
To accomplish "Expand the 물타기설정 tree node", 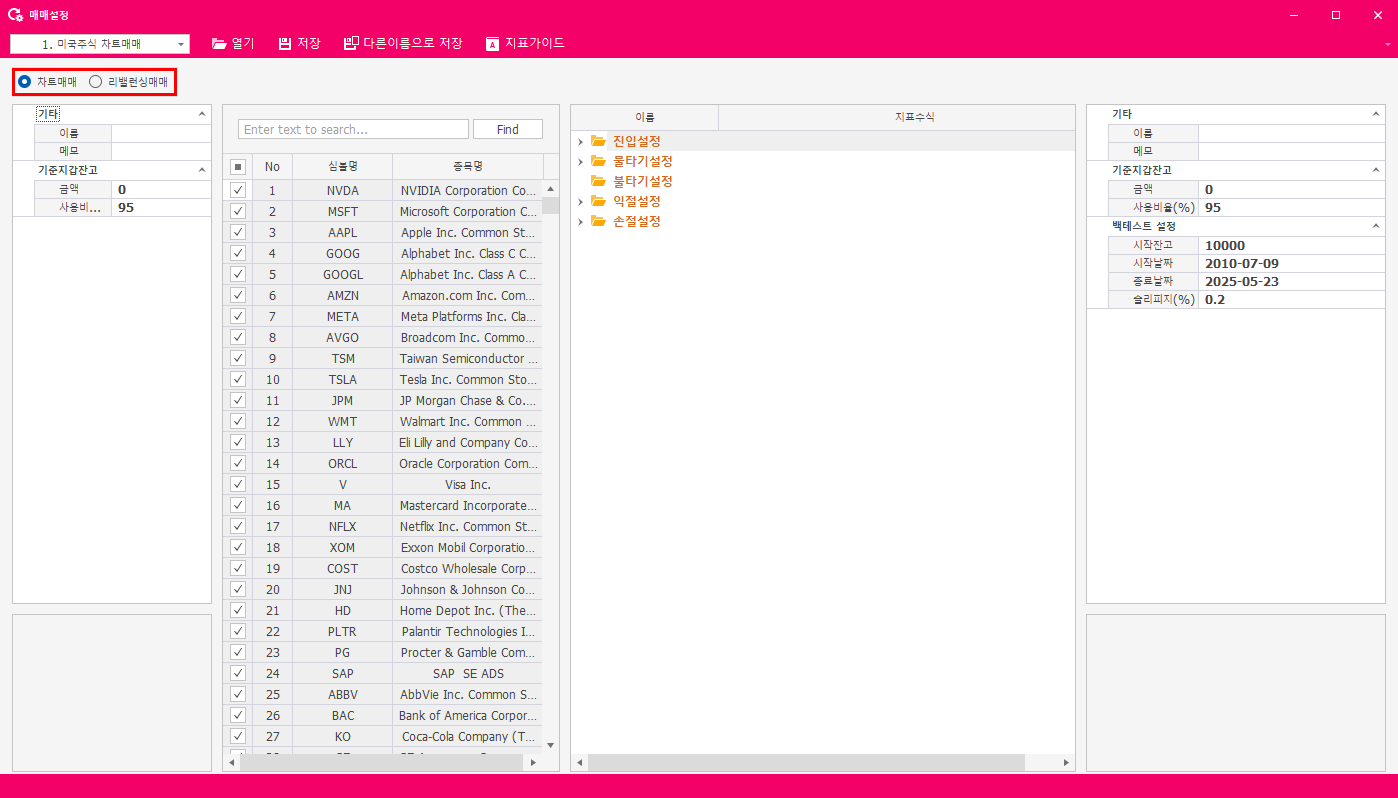I will (580, 161).
